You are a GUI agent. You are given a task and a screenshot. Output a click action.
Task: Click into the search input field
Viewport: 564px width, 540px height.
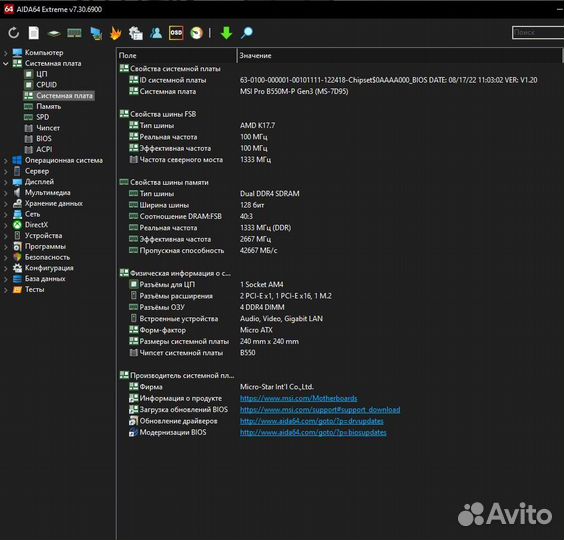(538, 32)
